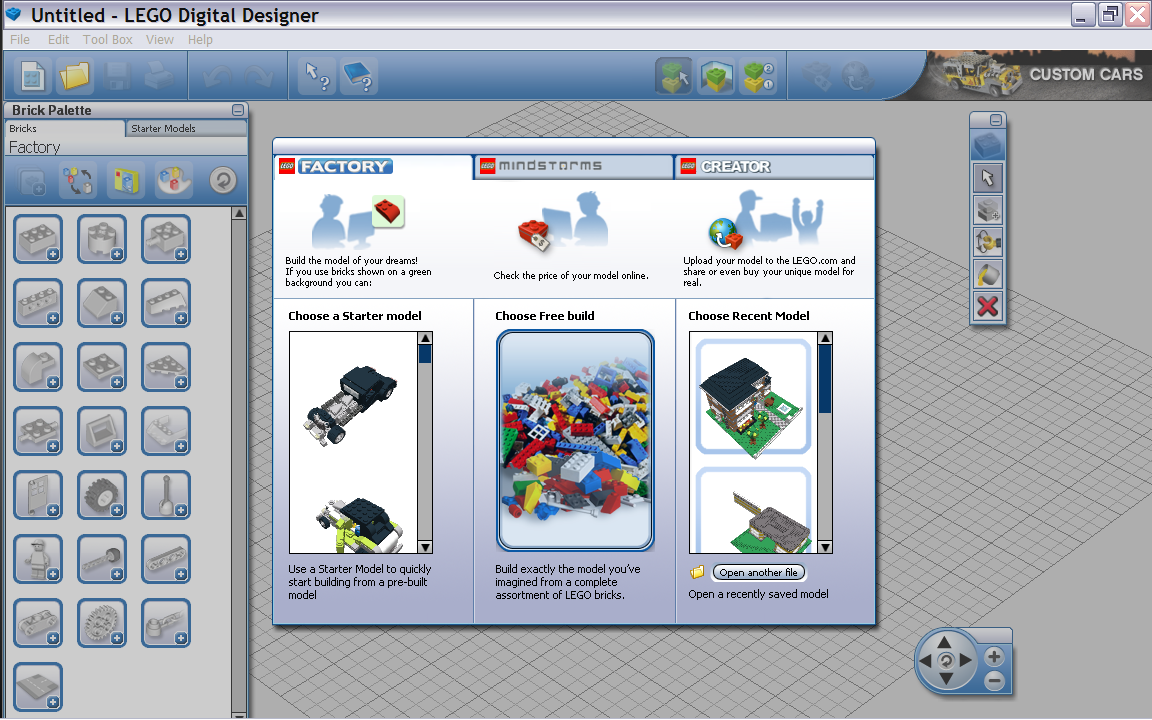Click the What's This help pointer icon
This screenshot has height=720, width=1152.
[x=317, y=76]
